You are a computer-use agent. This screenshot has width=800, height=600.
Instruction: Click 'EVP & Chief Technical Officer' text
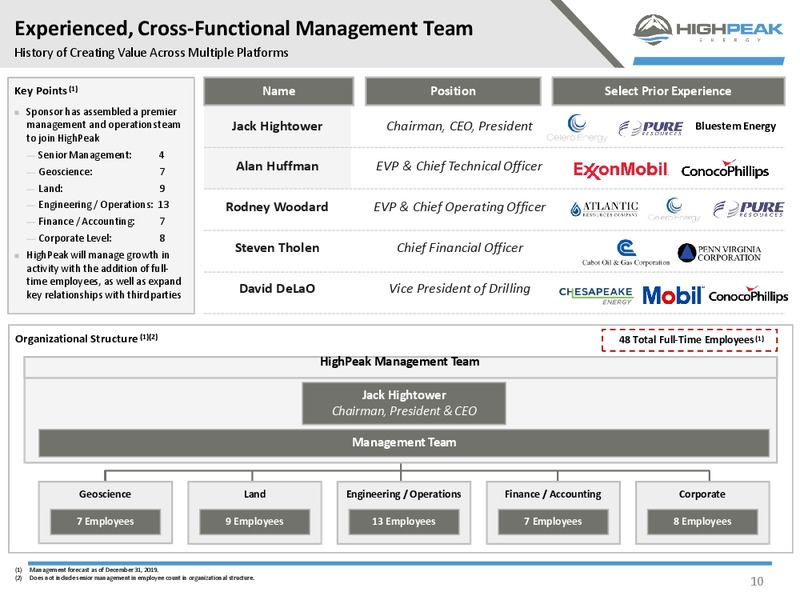tap(459, 166)
